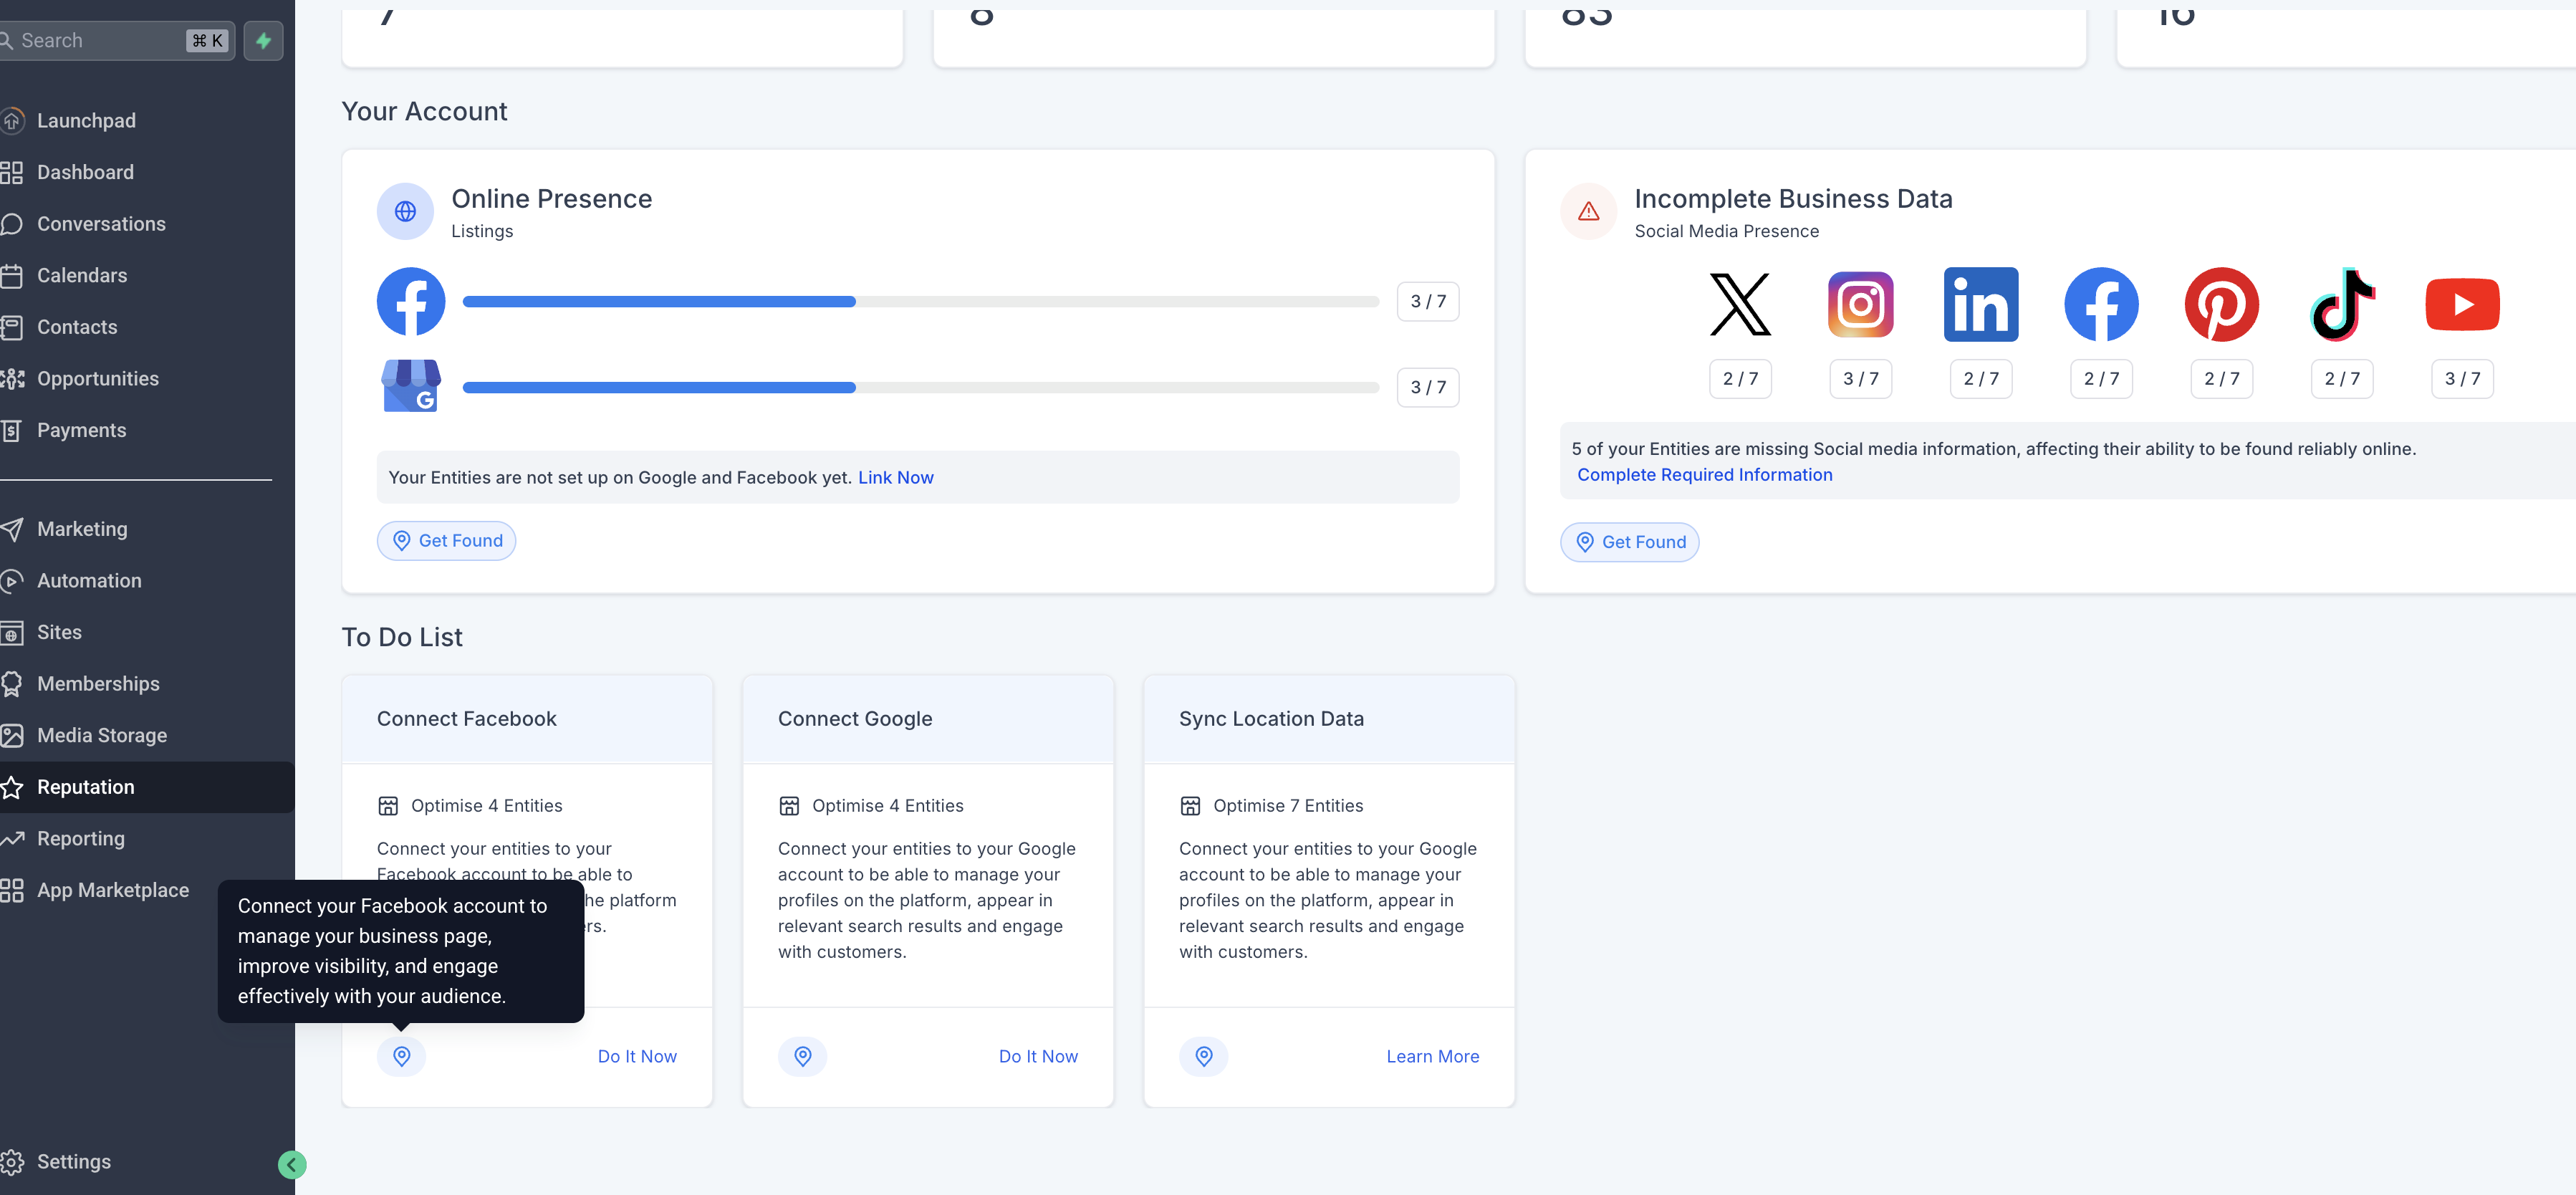Click location pin icon in Connect Google card
Image resolution: width=2576 pixels, height=1195 pixels.
point(802,1056)
